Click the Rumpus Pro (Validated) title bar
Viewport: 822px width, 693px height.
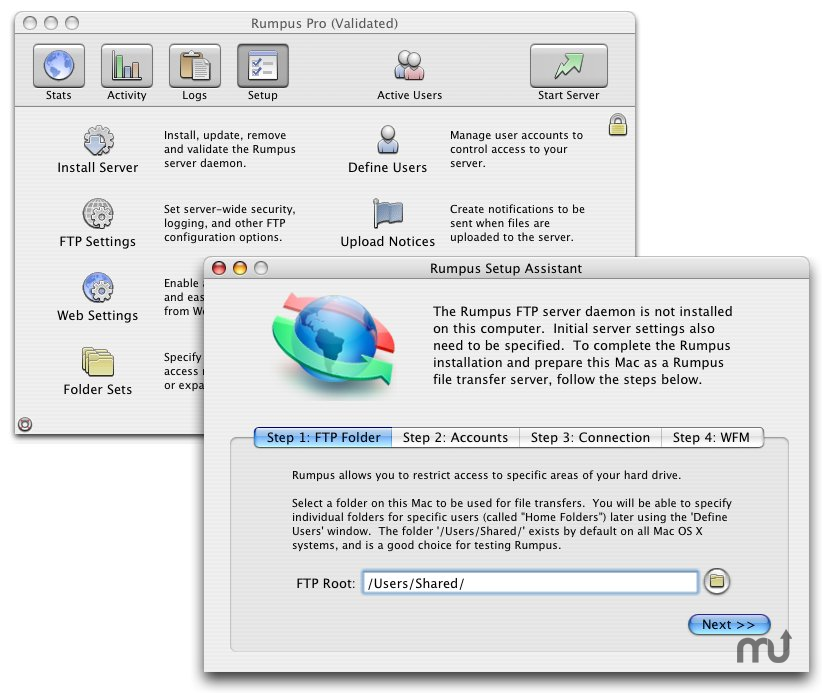click(x=325, y=23)
